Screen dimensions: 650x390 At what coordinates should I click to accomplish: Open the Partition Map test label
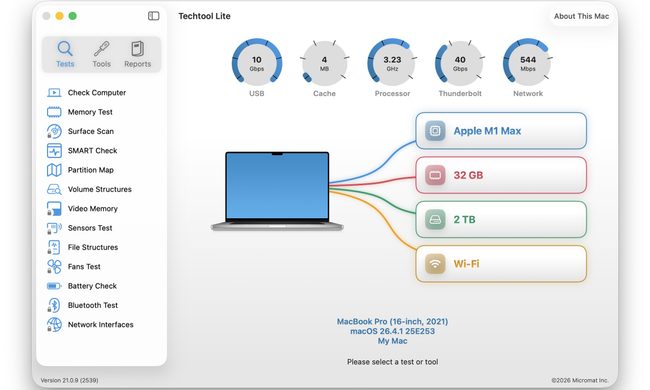pos(90,170)
